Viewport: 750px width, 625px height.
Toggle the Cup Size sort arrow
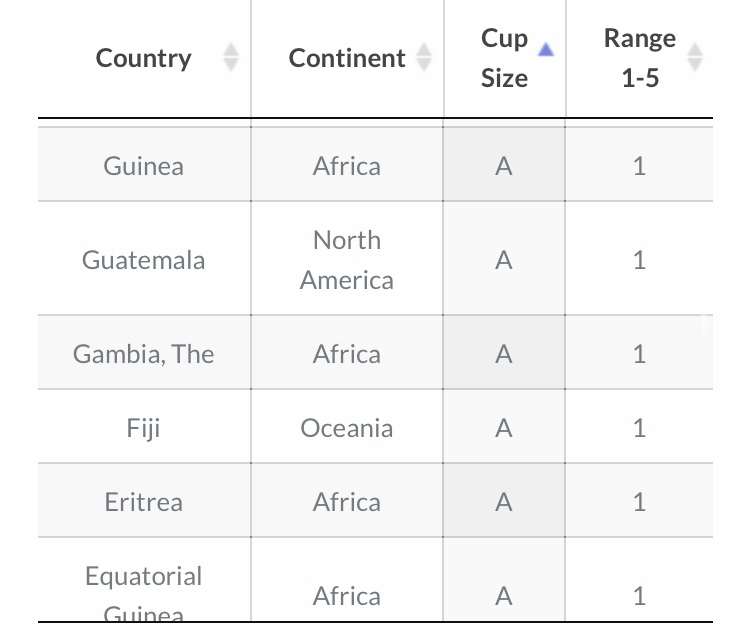click(x=546, y=49)
